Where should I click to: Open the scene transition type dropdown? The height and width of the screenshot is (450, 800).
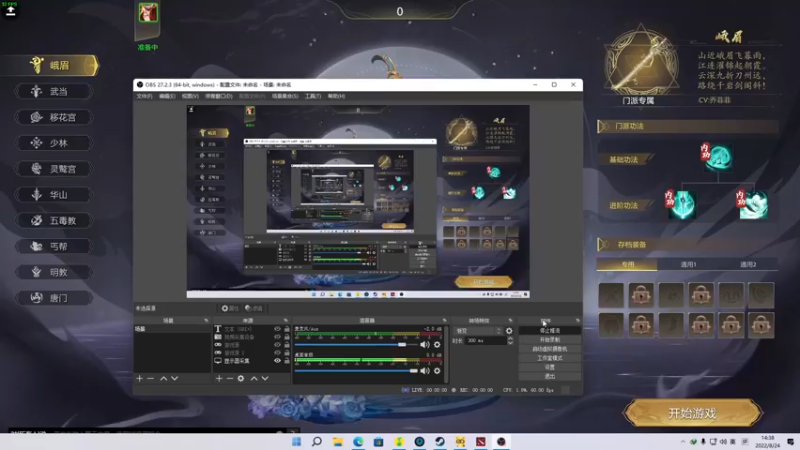(478, 331)
